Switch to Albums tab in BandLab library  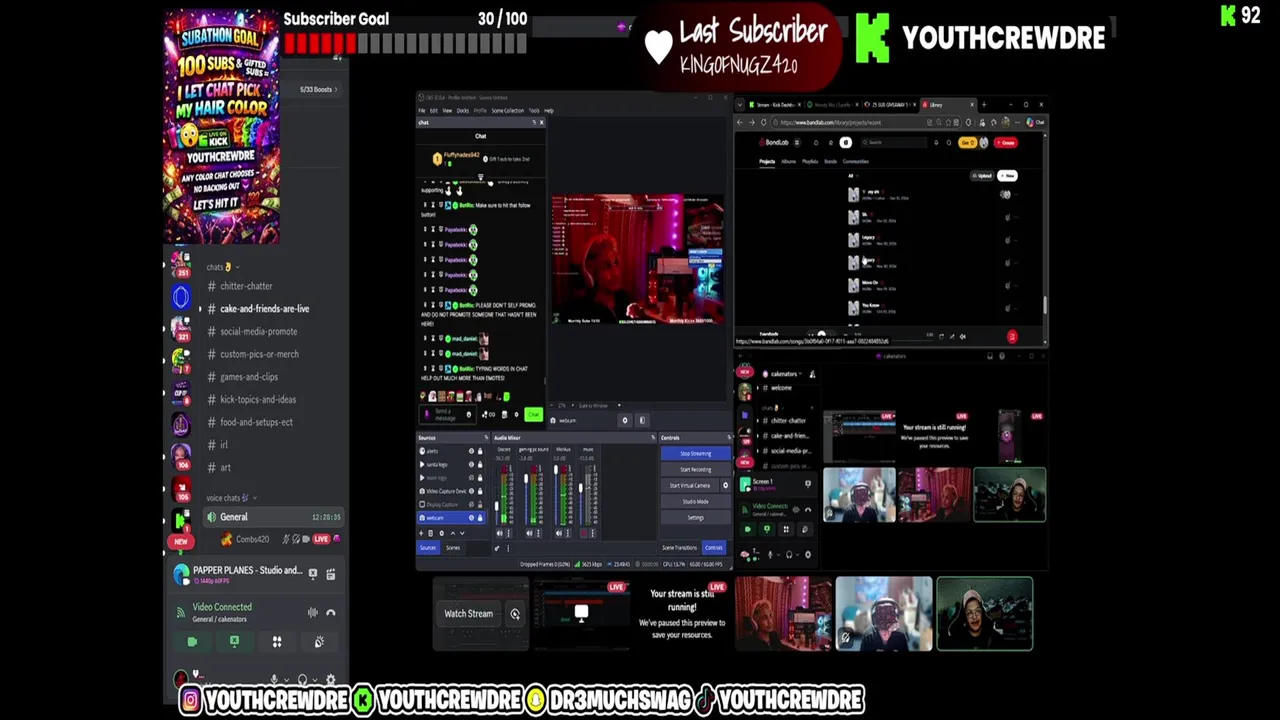coord(789,161)
